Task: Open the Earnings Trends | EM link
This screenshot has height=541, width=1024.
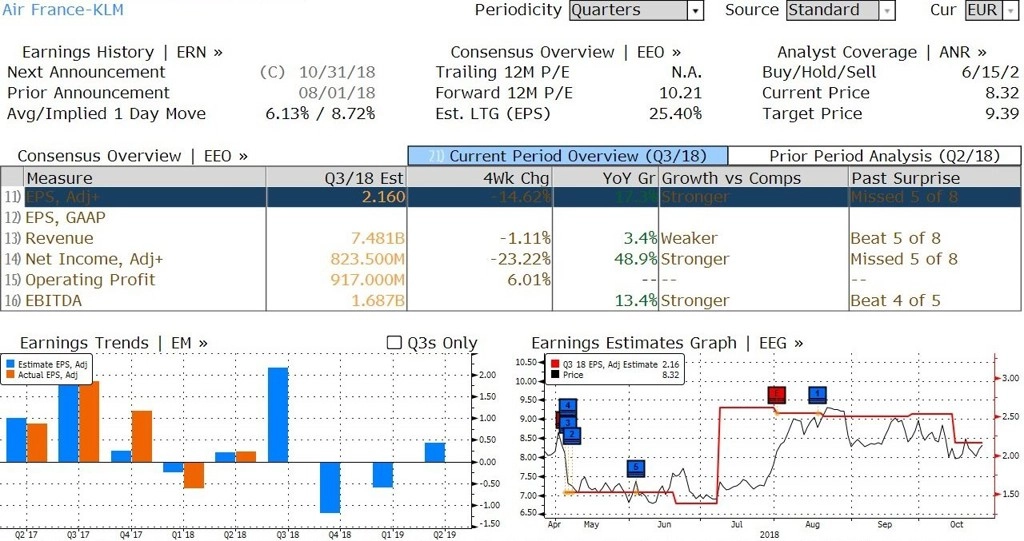Action: click(114, 343)
